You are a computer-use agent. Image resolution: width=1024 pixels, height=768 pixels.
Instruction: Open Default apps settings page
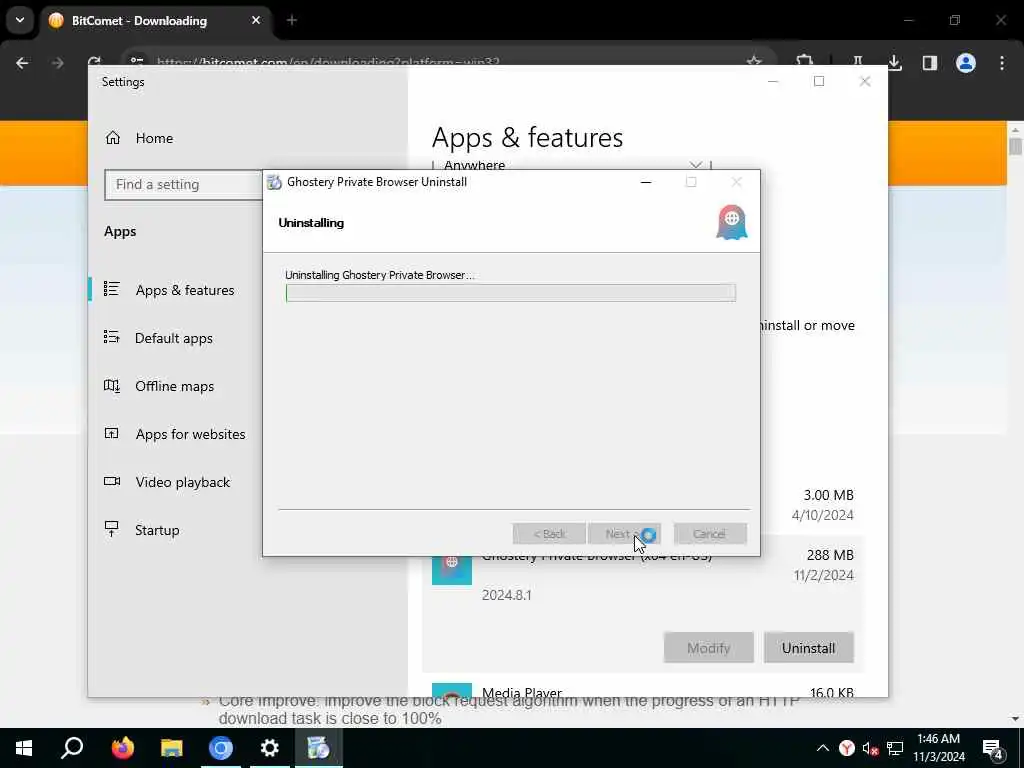tap(174, 338)
